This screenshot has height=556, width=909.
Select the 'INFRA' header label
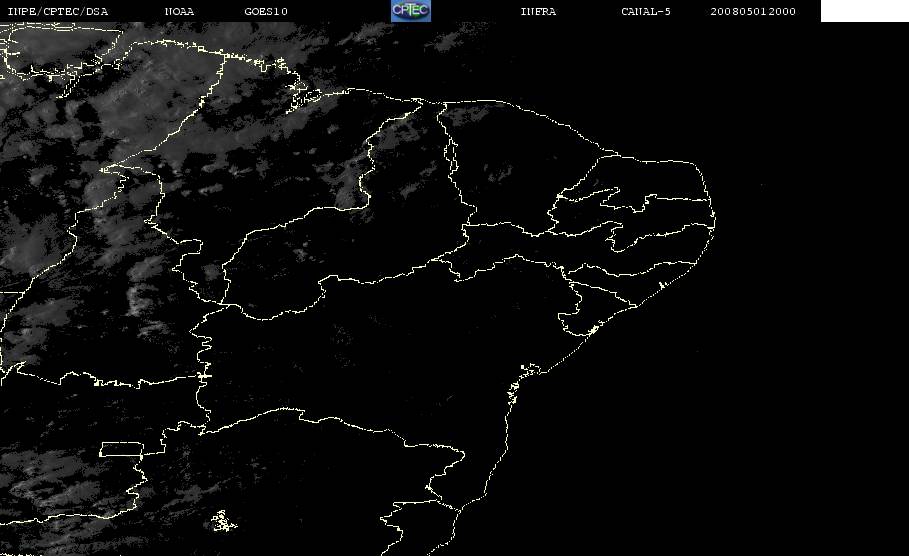(x=538, y=12)
